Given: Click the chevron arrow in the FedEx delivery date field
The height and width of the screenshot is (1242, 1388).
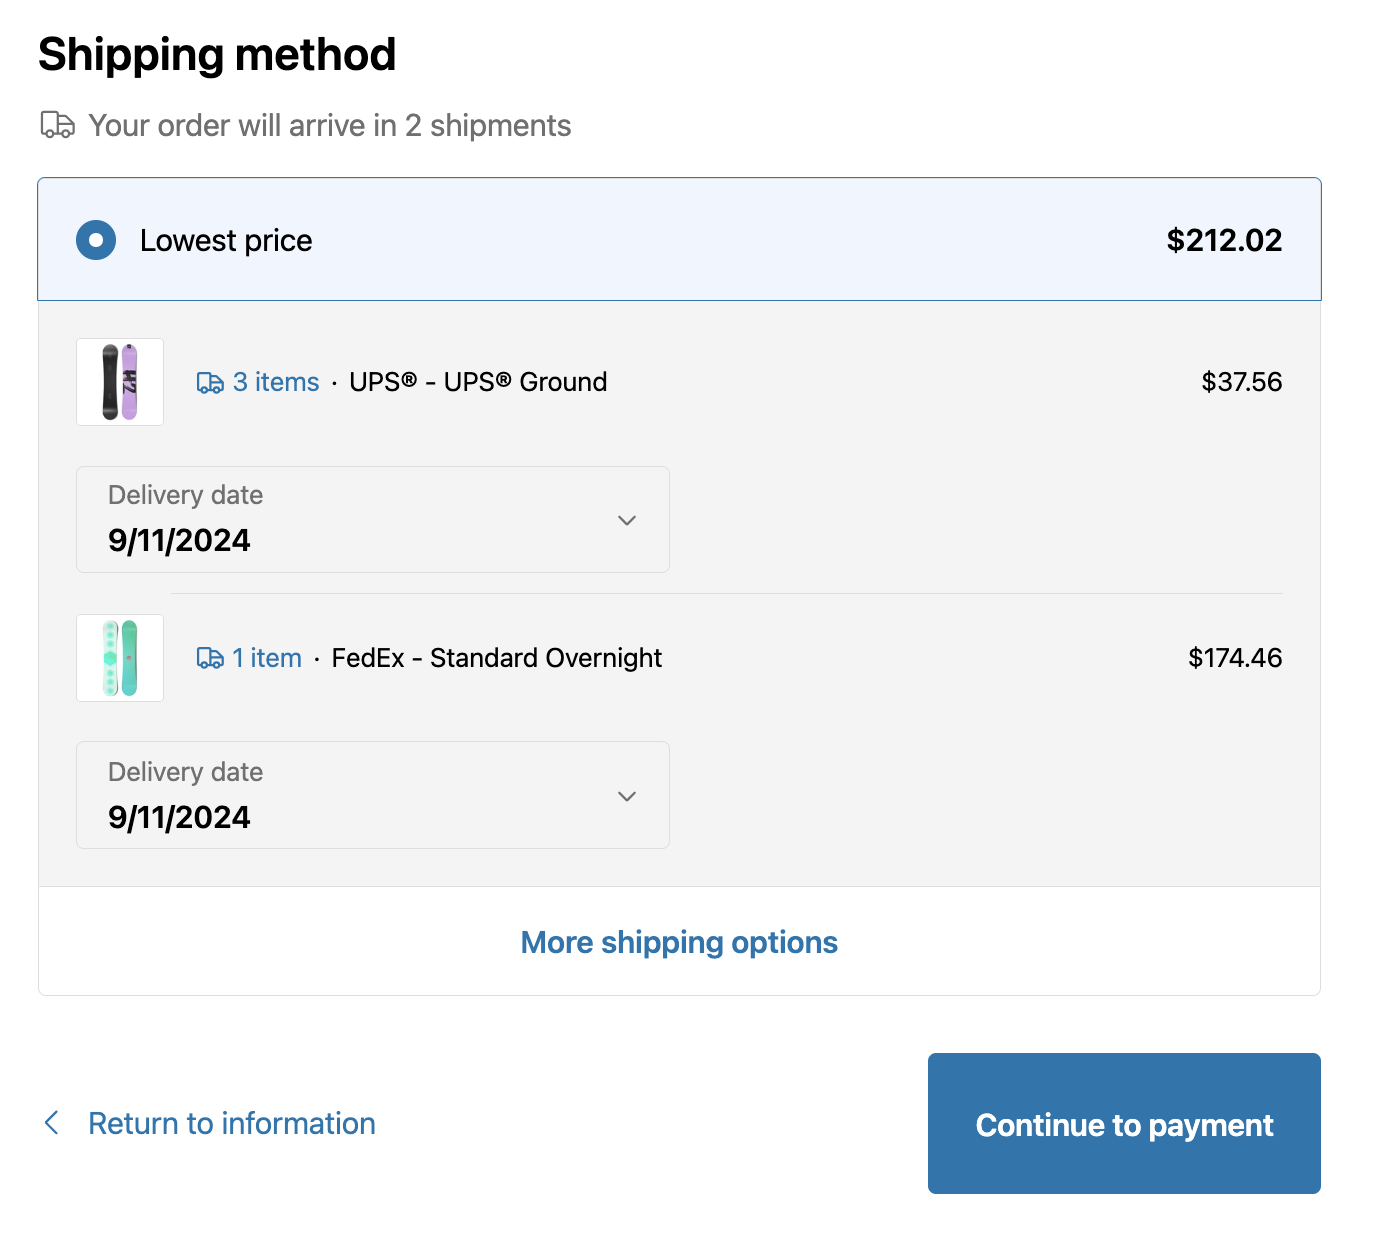Looking at the screenshot, I should coord(627,796).
